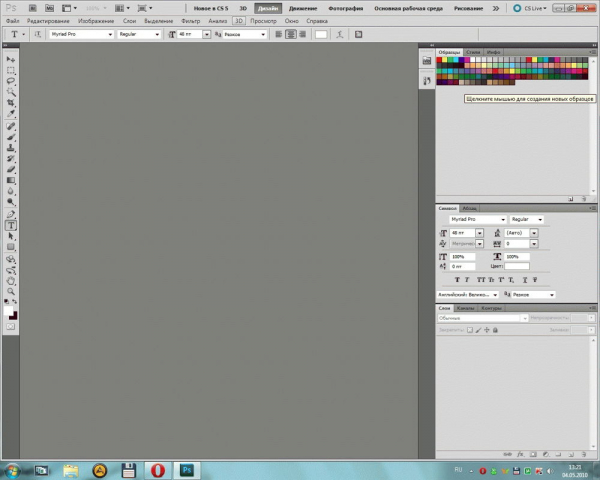This screenshot has height=480, width=600.
Task: Select the Path Selection tool
Action: point(11,236)
